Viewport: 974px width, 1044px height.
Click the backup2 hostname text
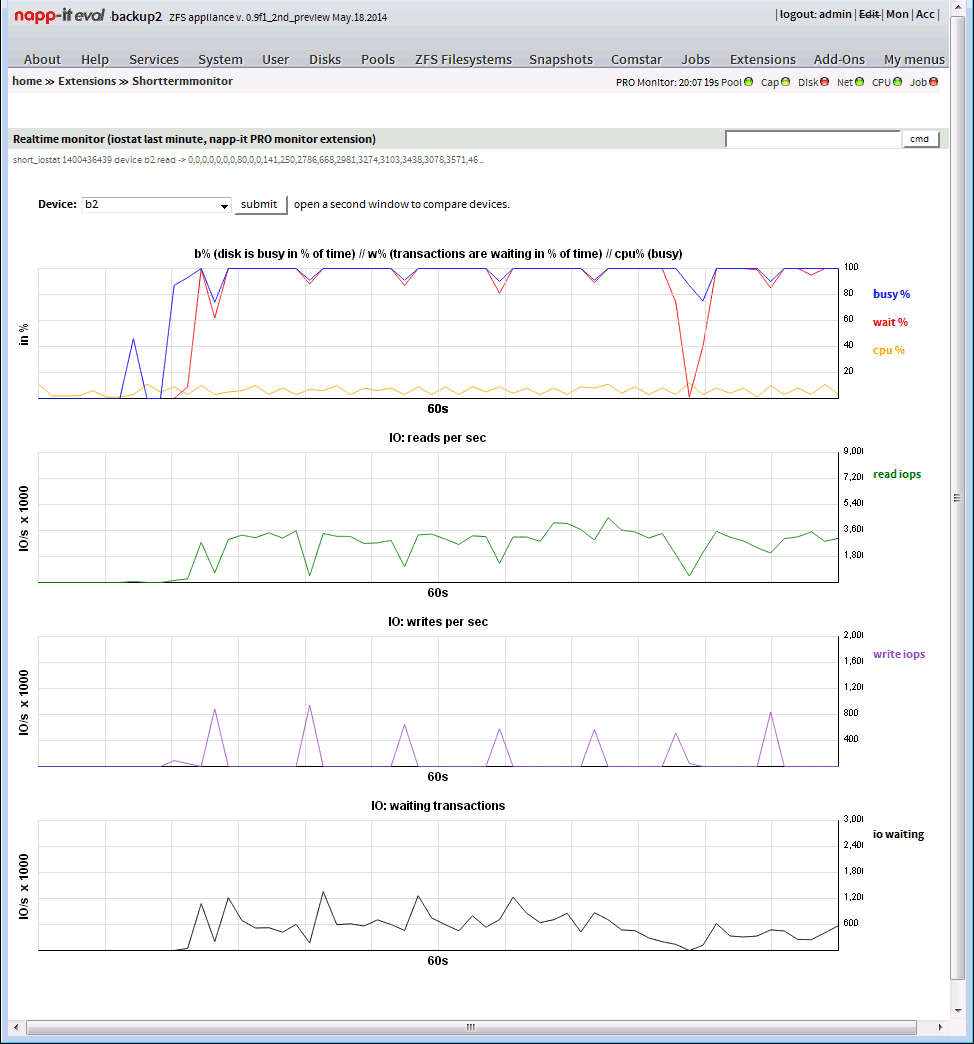[136, 17]
